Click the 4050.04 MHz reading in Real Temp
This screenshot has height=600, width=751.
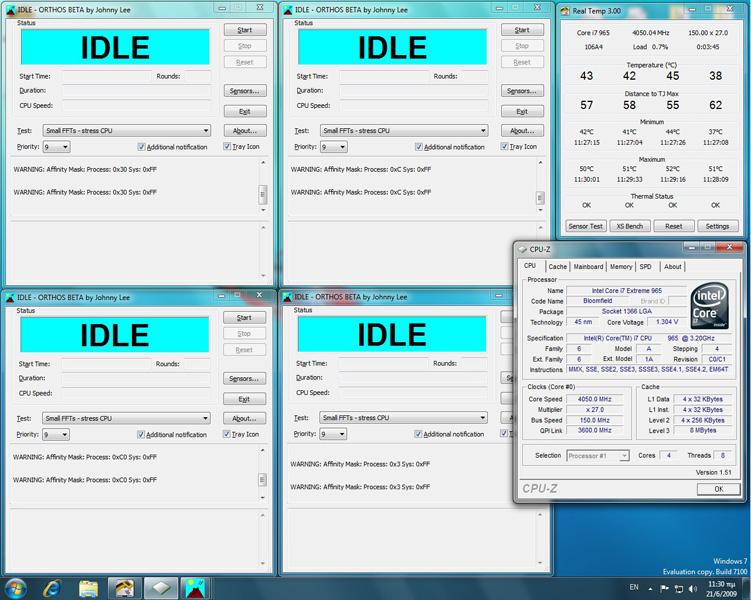click(x=650, y=33)
